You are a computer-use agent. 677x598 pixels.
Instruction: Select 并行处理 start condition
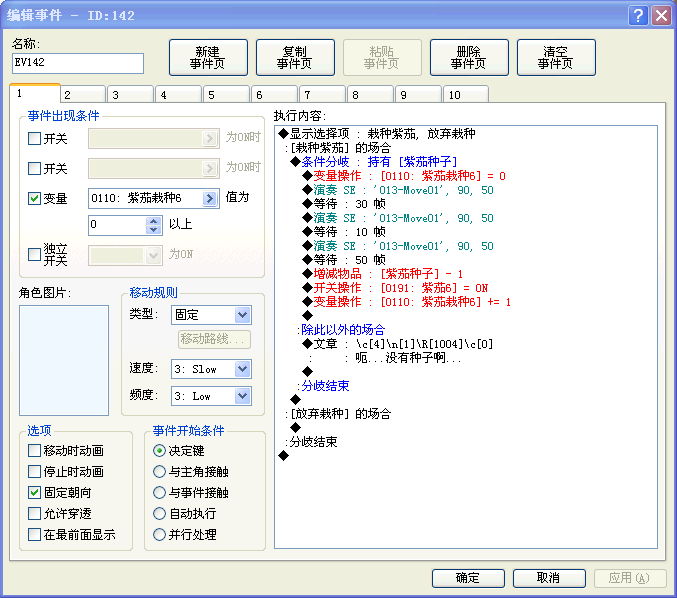point(159,535)
